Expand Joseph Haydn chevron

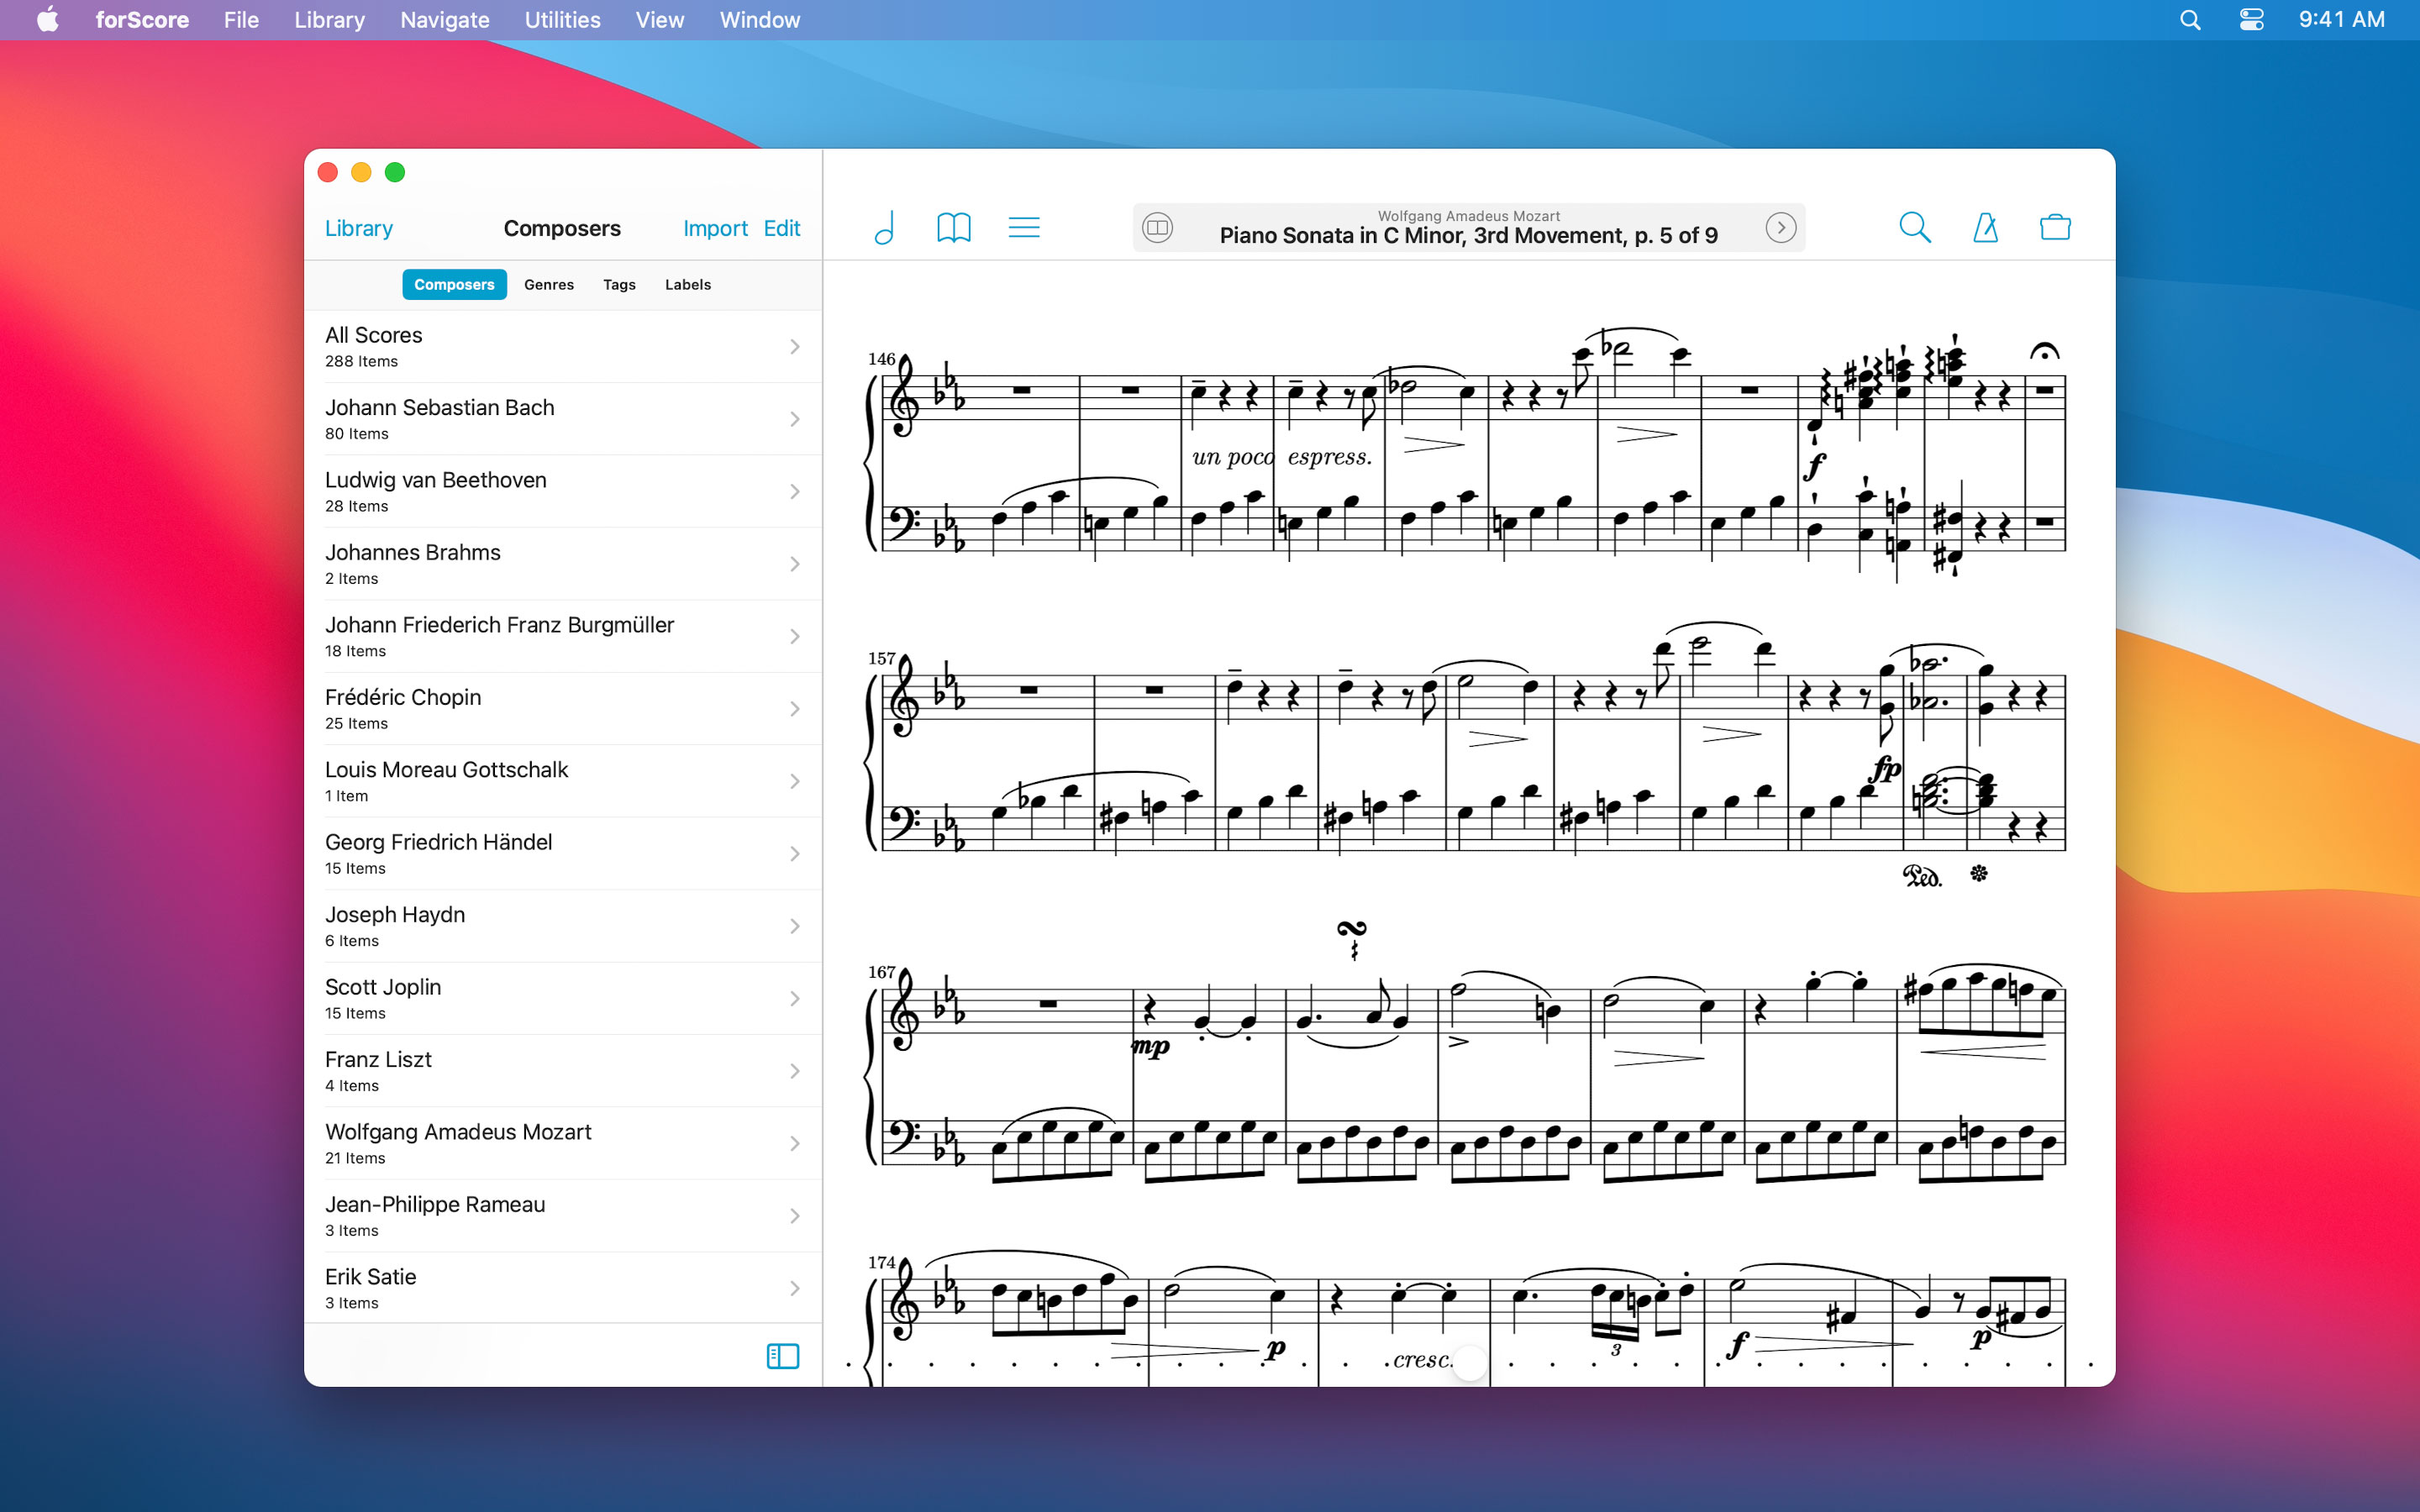tap(795, 927)
